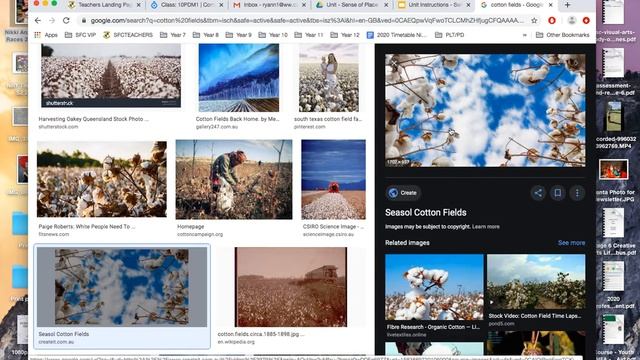Open the selected Seasol Cotton Fields thumbnail
Image resolution: width=640 pixels, height=360 pixels.
(x=122, y=287)
